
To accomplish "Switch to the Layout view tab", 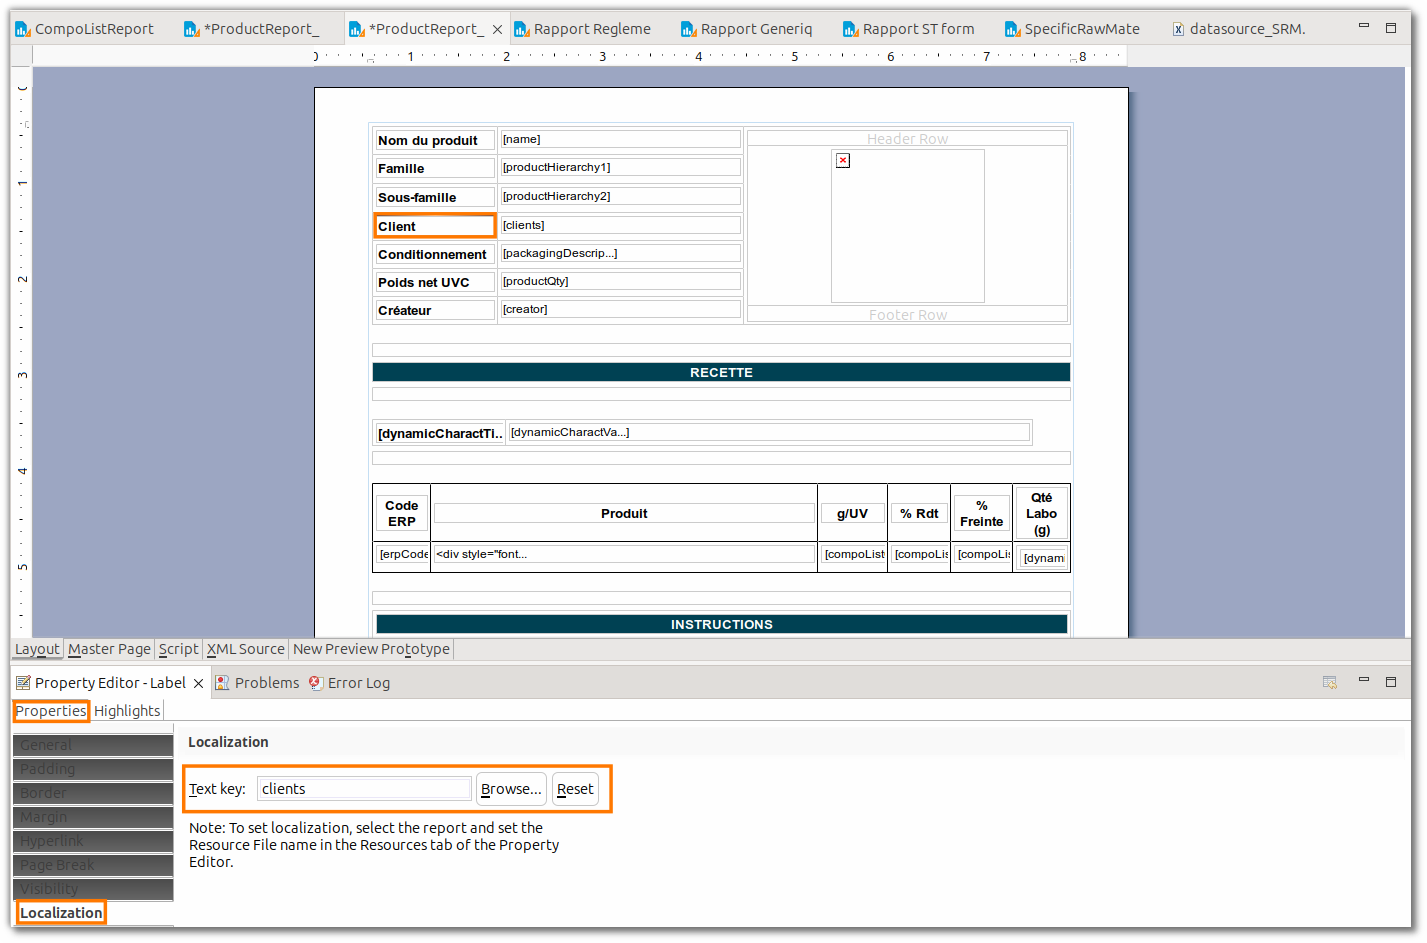I will 37,649.
